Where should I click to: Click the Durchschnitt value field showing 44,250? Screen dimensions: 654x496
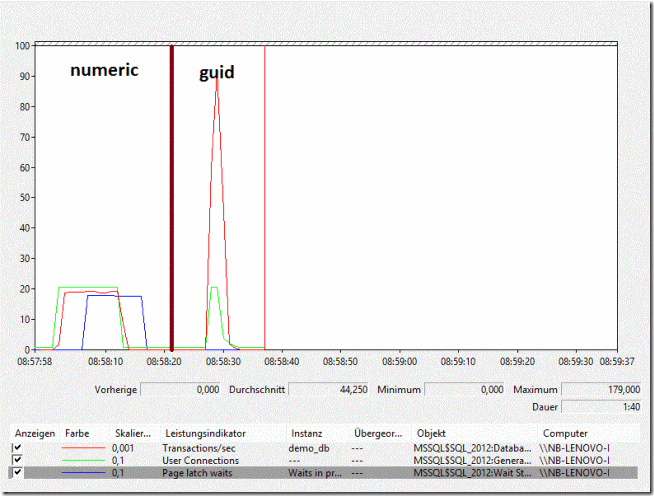tap(328, 389)
